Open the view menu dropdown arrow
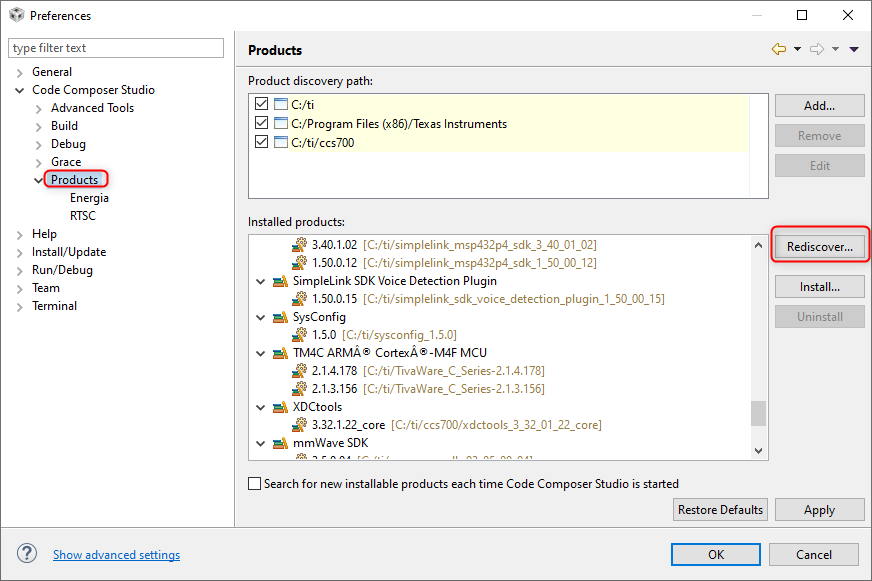Screen dimensions: 872x581 click(x=854, y=49)
